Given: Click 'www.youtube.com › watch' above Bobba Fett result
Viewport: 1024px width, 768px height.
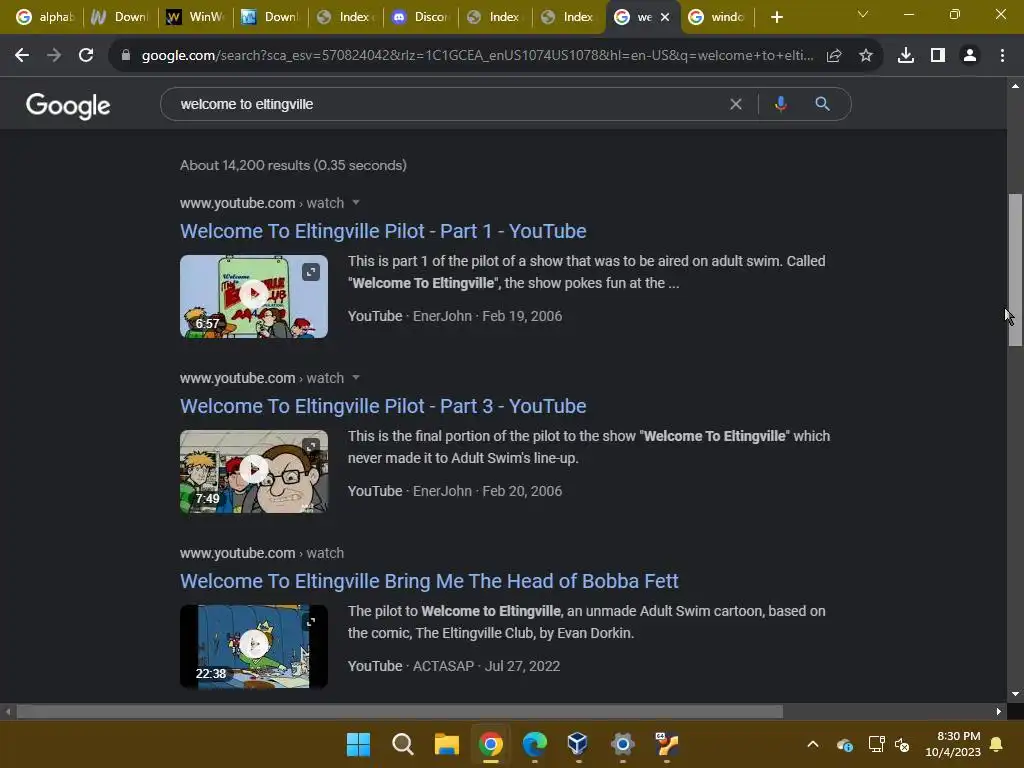Looking at the screenshot, I should (262, 553).
